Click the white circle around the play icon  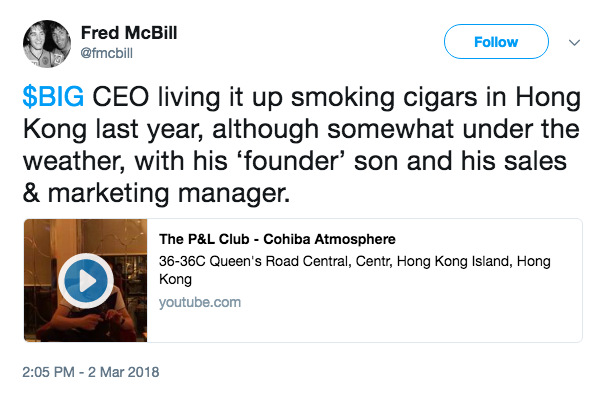[86, 281]
